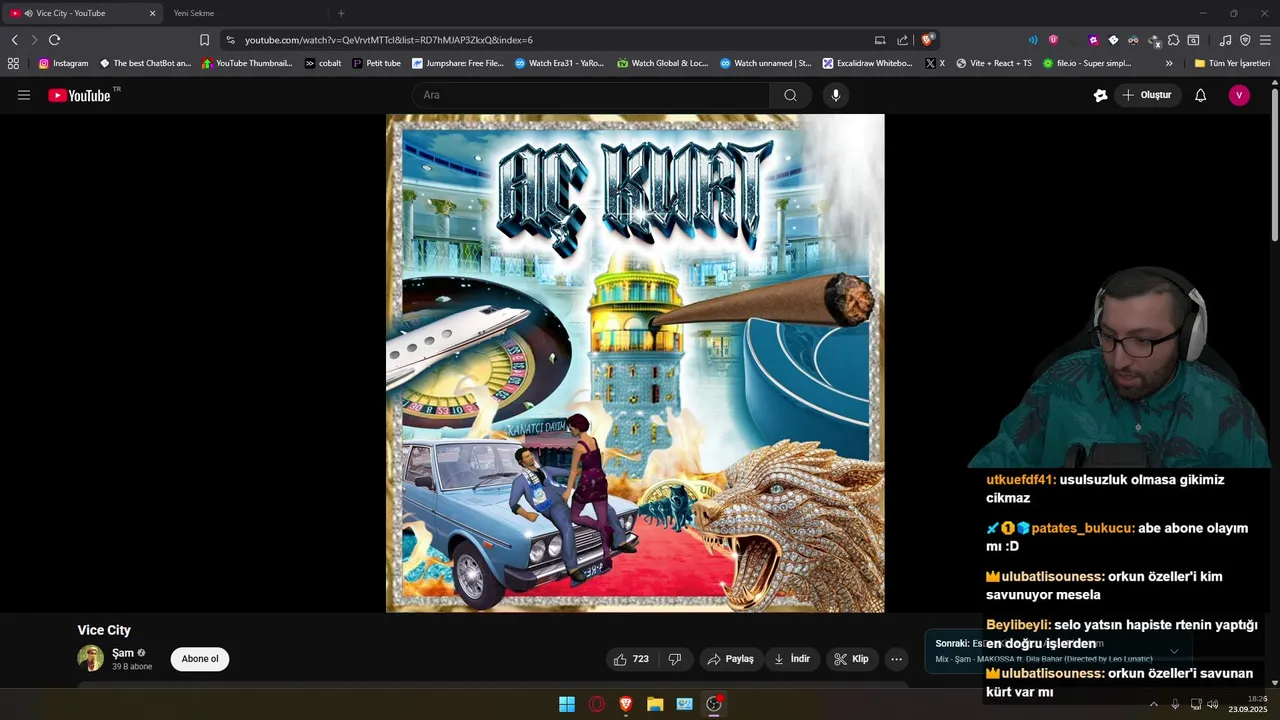Open the Windows Start menu
The image size is (1280, 720).
tap(567, 704)
